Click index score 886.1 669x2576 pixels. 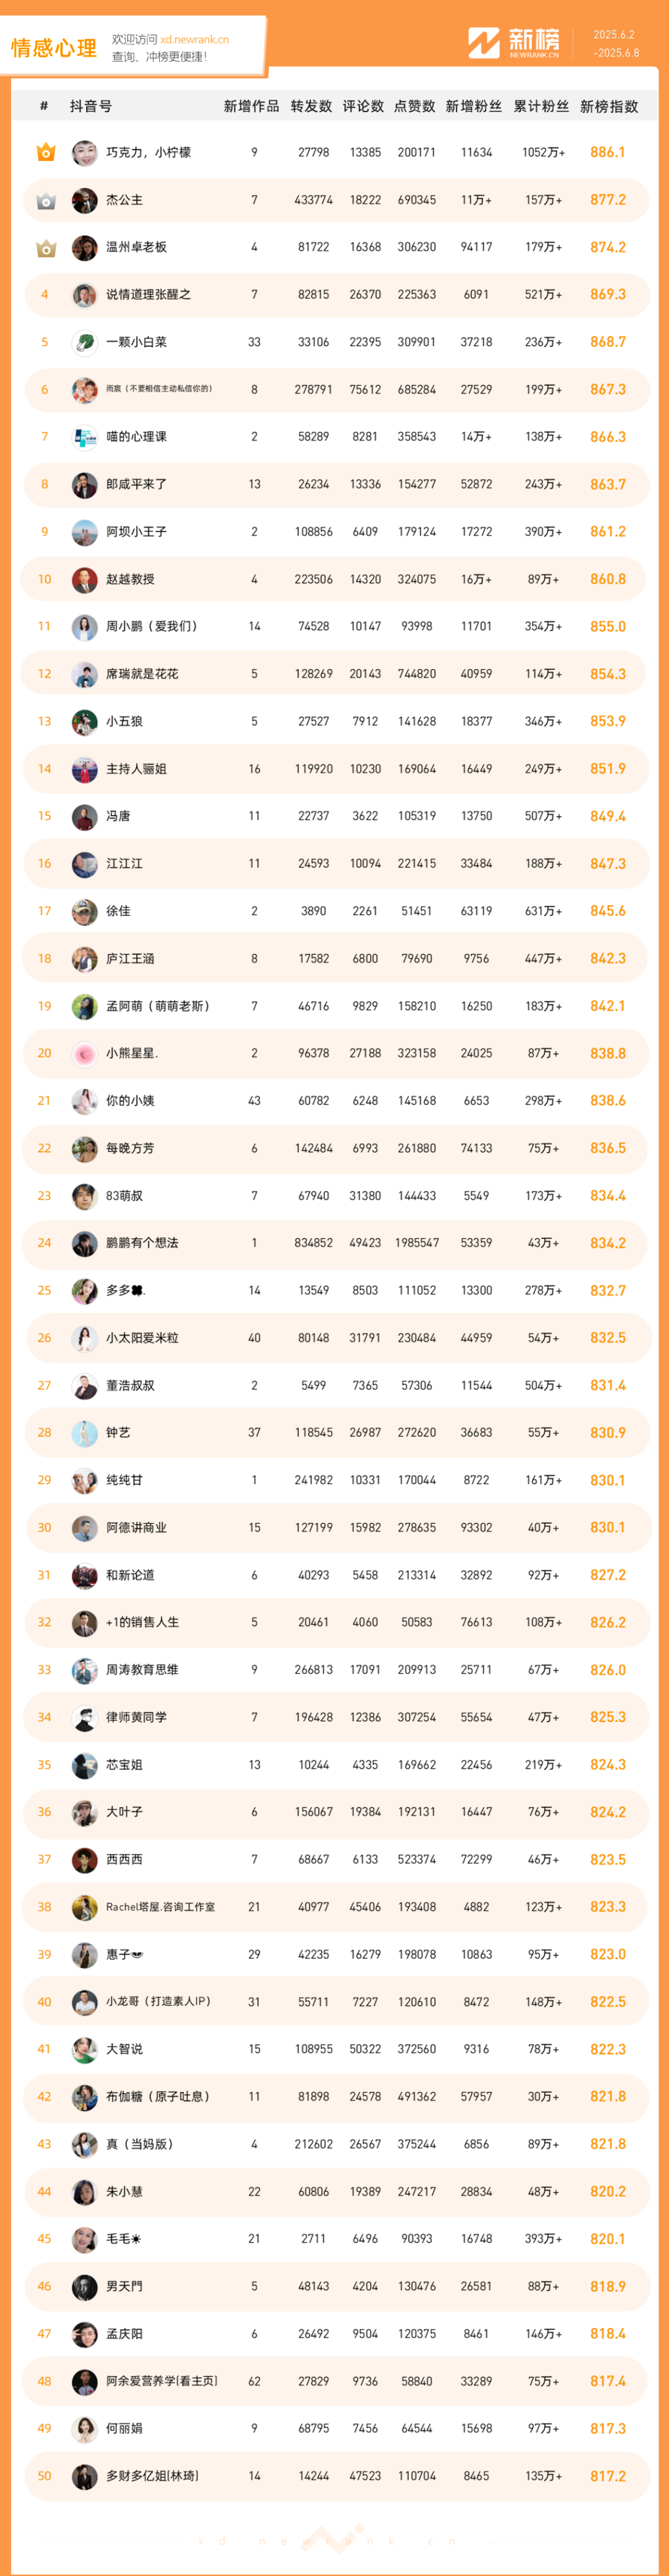pyautogui.click(x=607, y=152)
